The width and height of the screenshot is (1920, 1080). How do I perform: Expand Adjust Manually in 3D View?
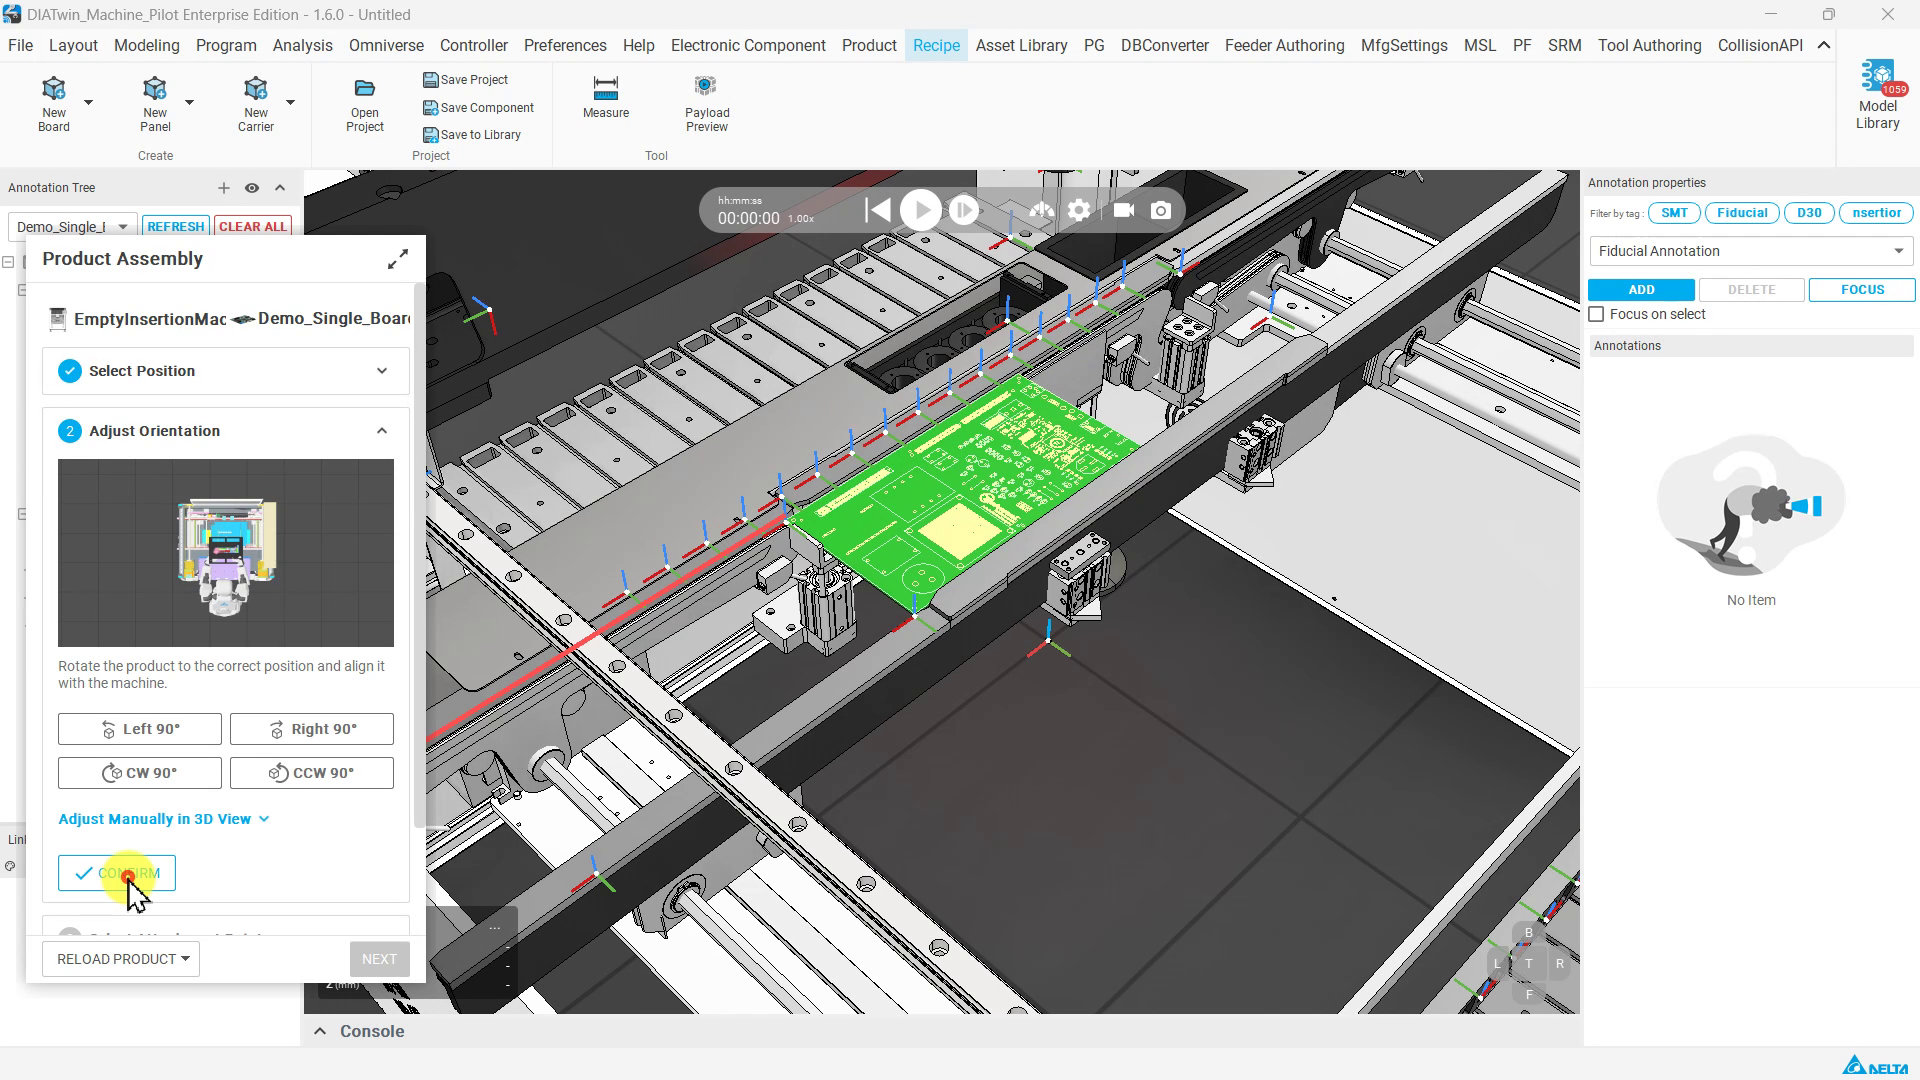(164, 819)
